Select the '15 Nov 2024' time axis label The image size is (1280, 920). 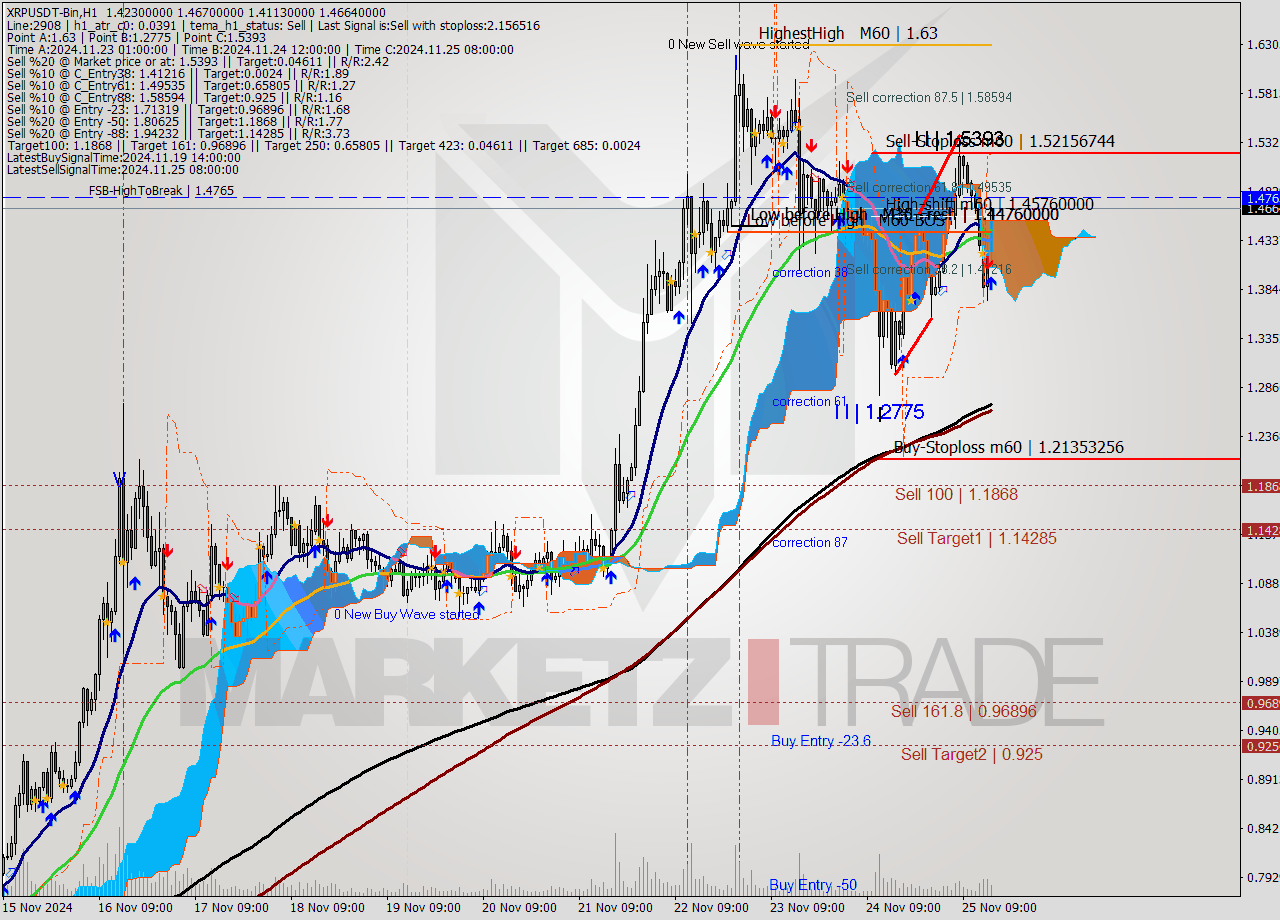pos(38,908)
